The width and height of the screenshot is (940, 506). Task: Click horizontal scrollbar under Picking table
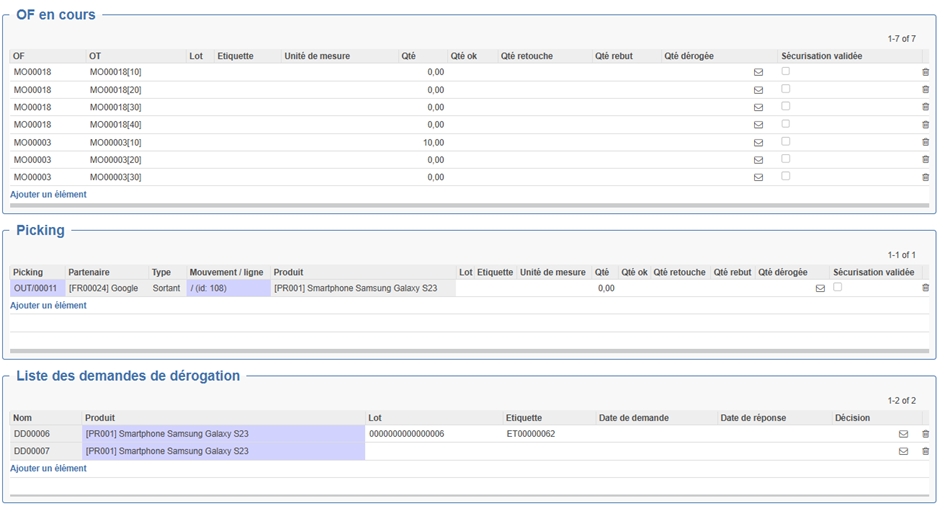click(x=469, y=351)
